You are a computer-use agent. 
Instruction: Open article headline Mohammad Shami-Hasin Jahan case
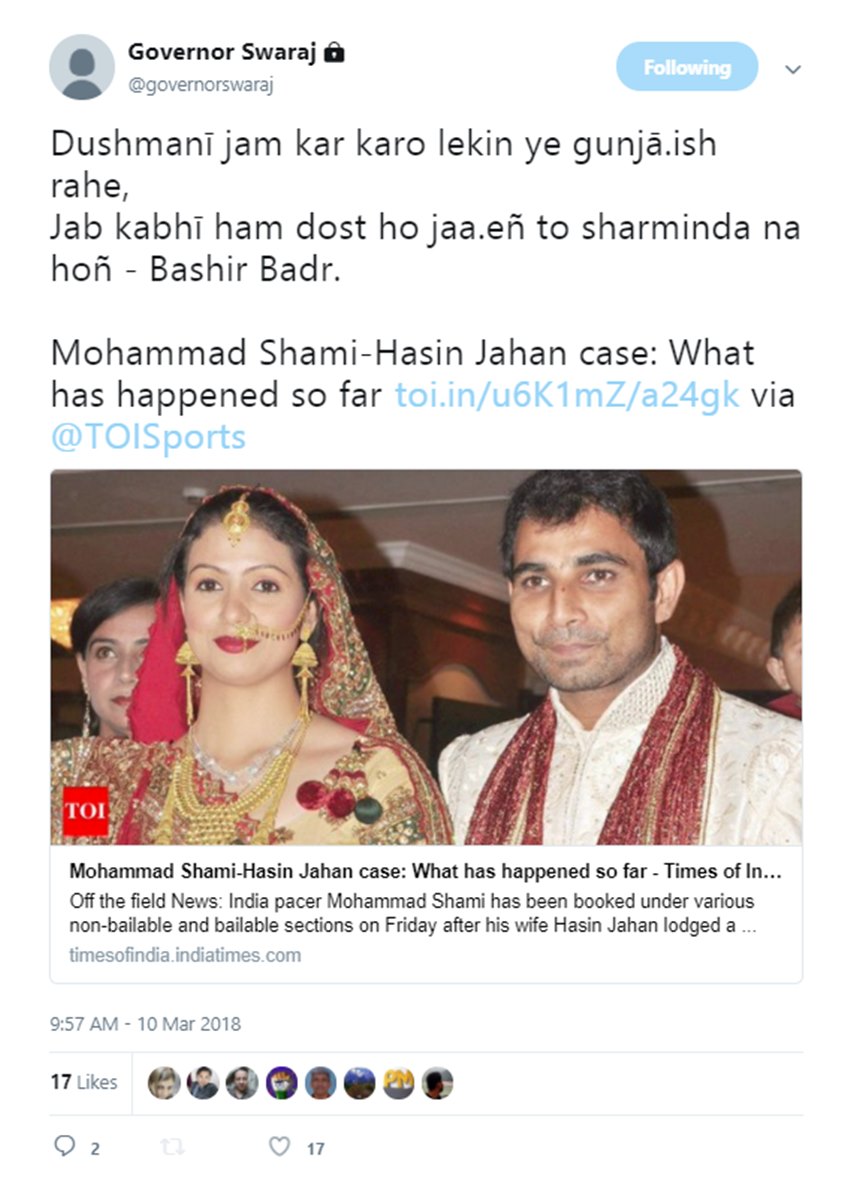point(426,871)
